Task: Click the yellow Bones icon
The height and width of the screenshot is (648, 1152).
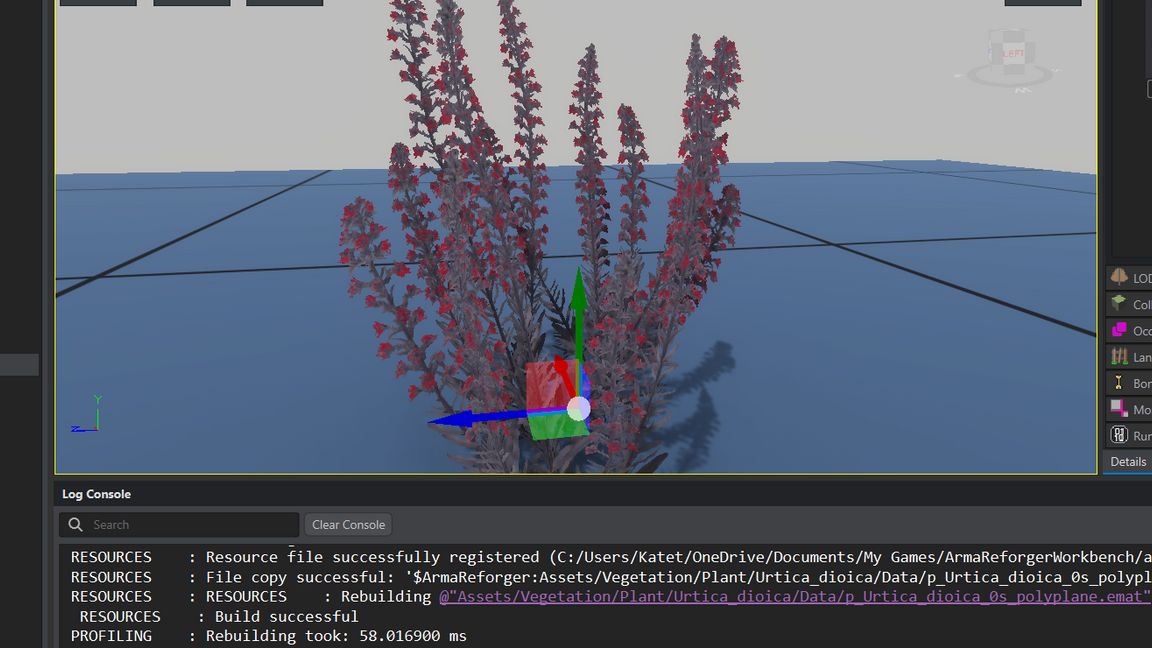Action: (x=1120, y=383)
